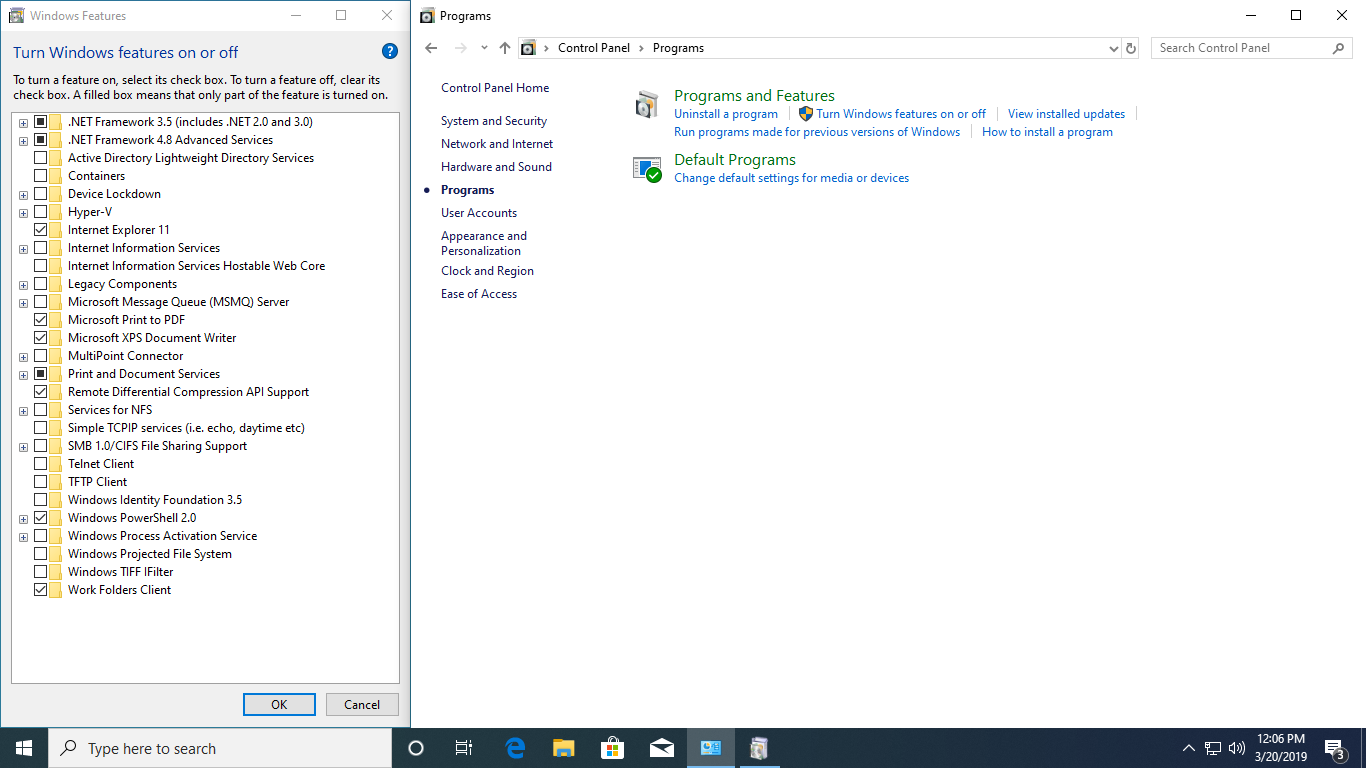This screenshot has width=1366, height=768.
Task: Cancel the Windows Features dialog
Action: coord(362,704)
